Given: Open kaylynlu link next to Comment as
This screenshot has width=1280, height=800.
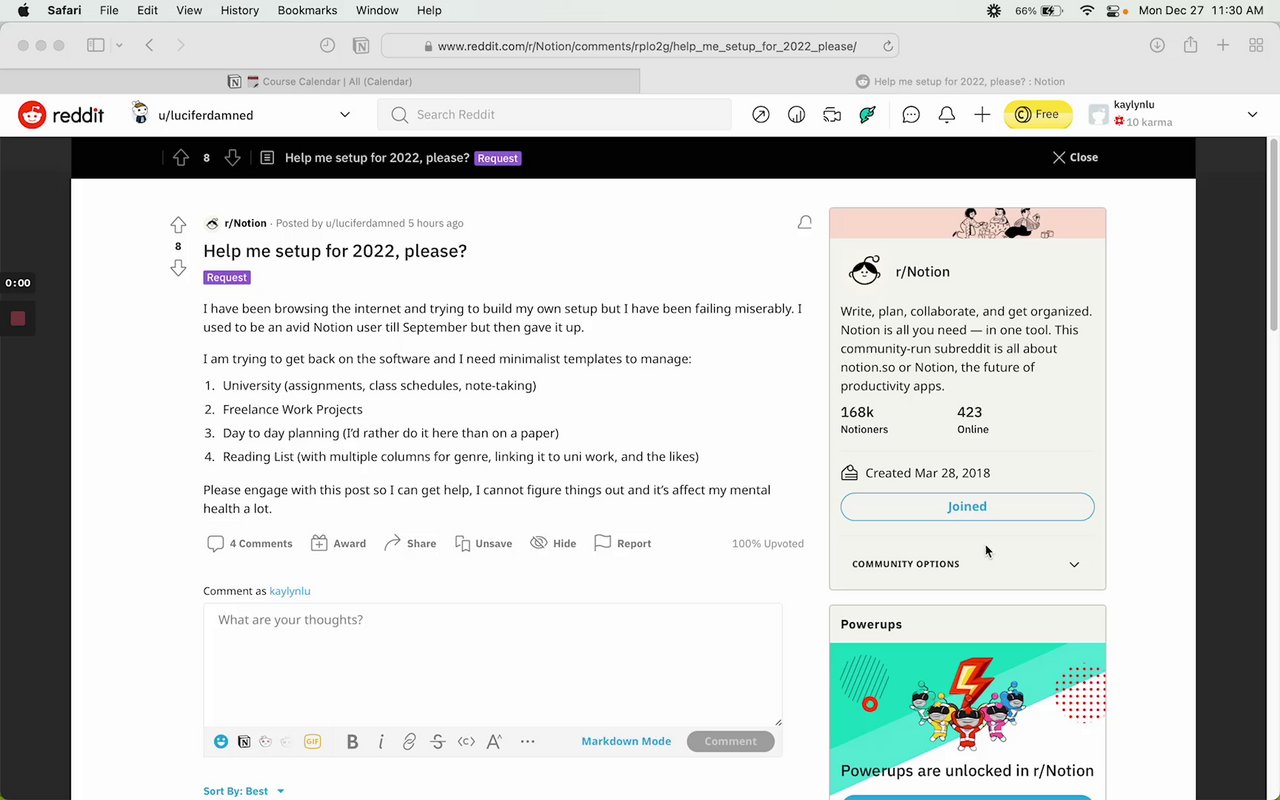Looking at the screenshot, I should click(290, 591).
